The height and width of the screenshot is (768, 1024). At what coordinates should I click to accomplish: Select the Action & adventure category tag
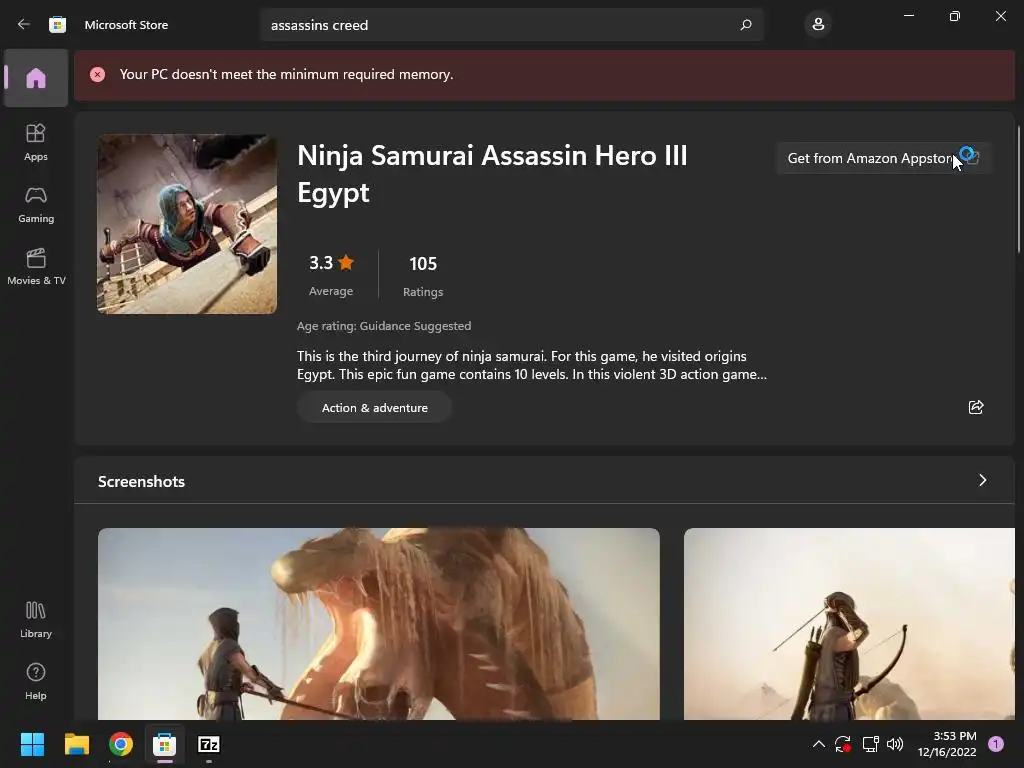pyautogui.click(x=374, y=408)
